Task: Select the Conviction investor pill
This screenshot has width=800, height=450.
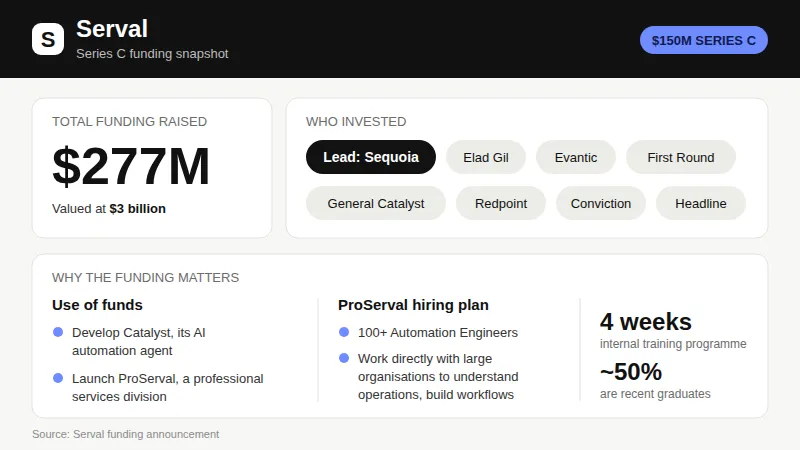Action: click(x=601, y=203)
